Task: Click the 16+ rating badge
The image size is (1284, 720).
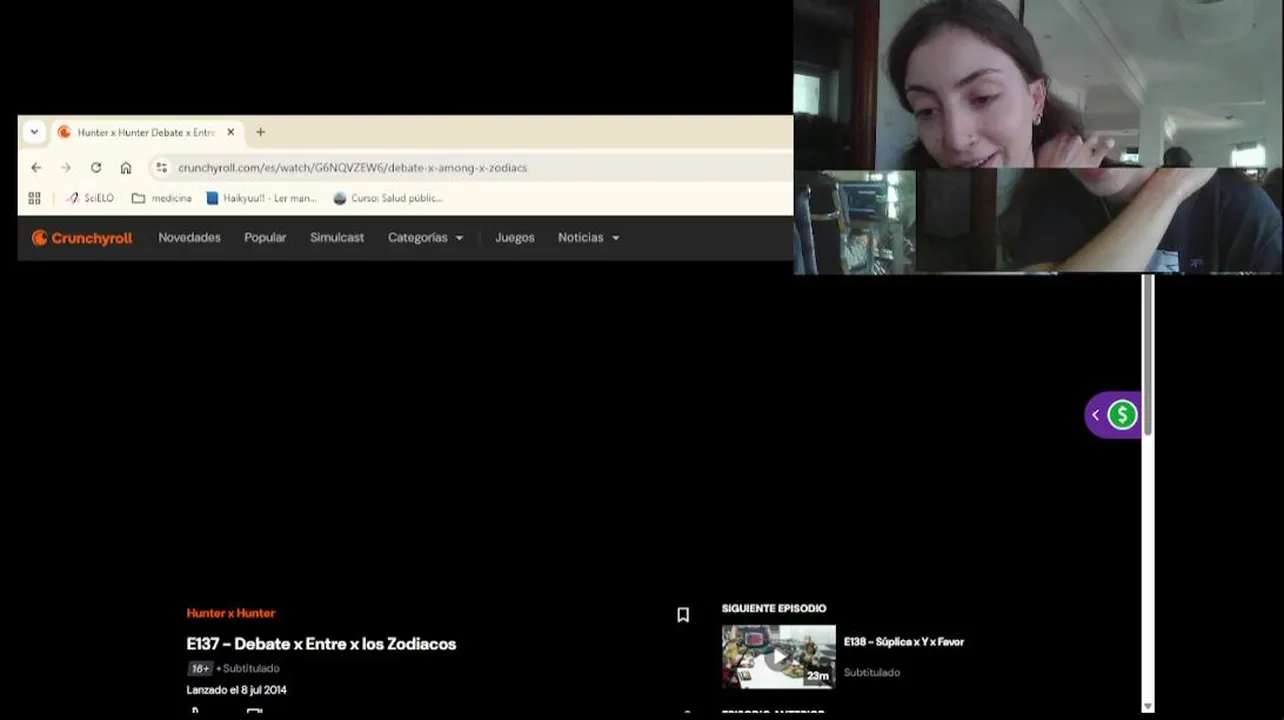Action: coord(200,668)
